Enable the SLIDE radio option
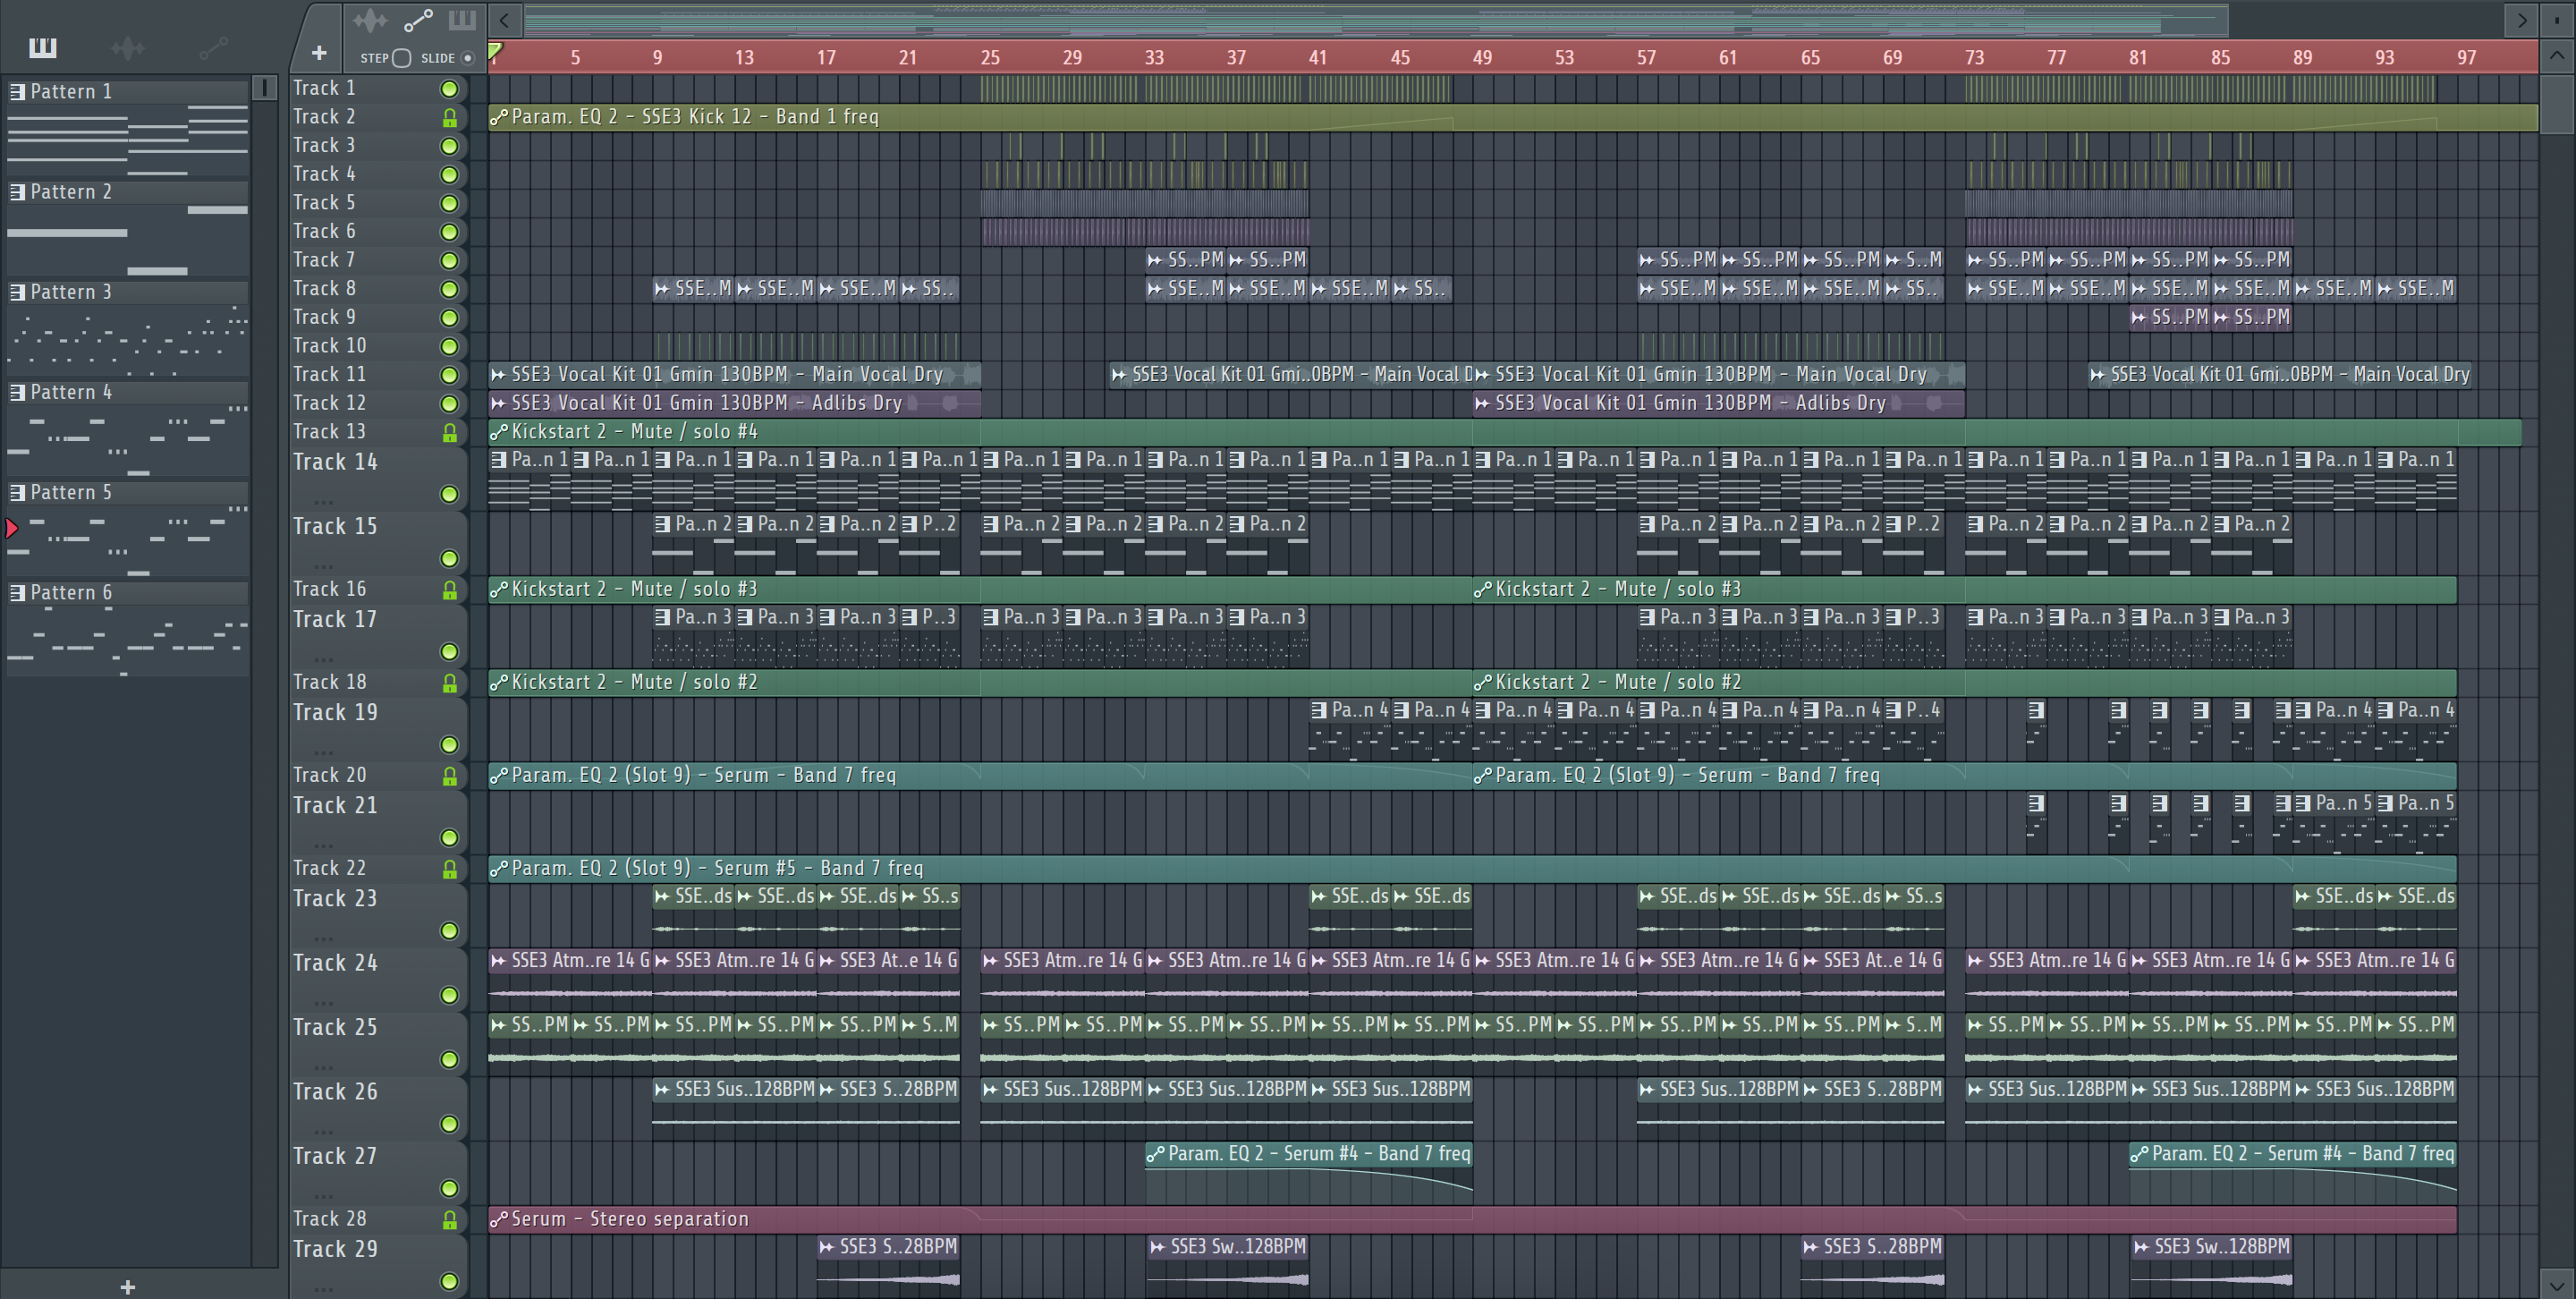This screenshot has height=1299, width=2576. (x=467, y=58)
